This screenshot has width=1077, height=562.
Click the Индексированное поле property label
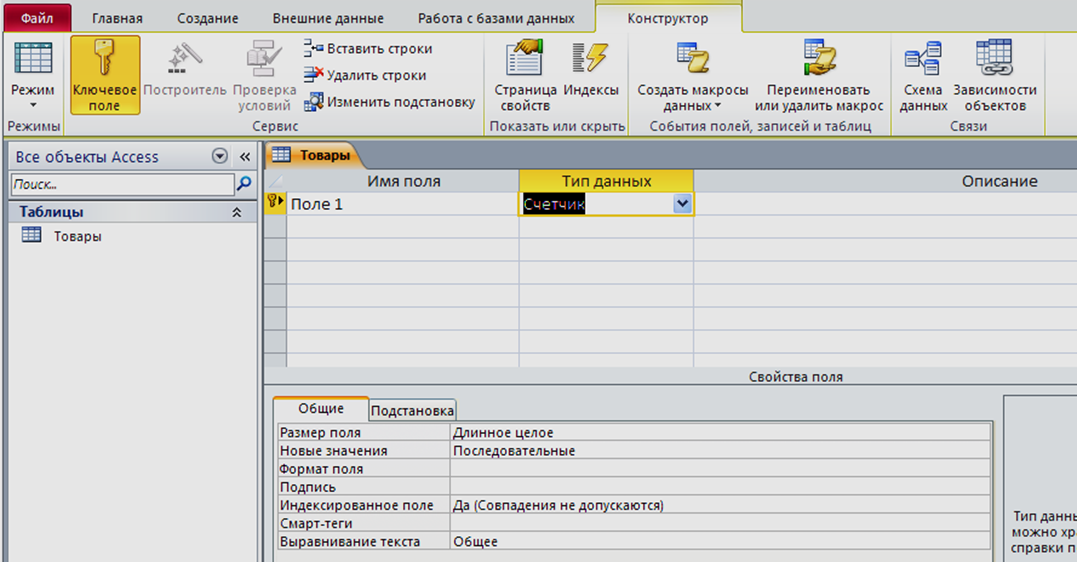point(356,506)
